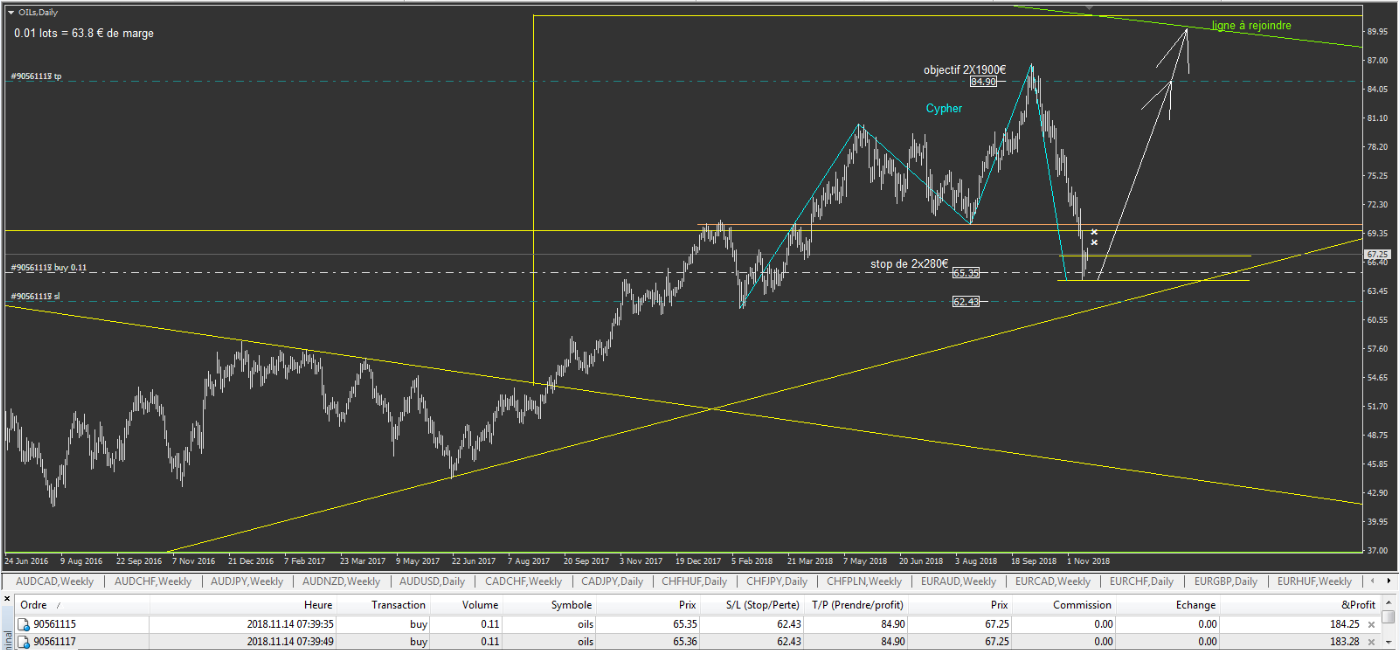Viewport: 1400px width, 650px height.
Task: Open the EURAUD,Weekly chart tab
Action: (958, 581)
